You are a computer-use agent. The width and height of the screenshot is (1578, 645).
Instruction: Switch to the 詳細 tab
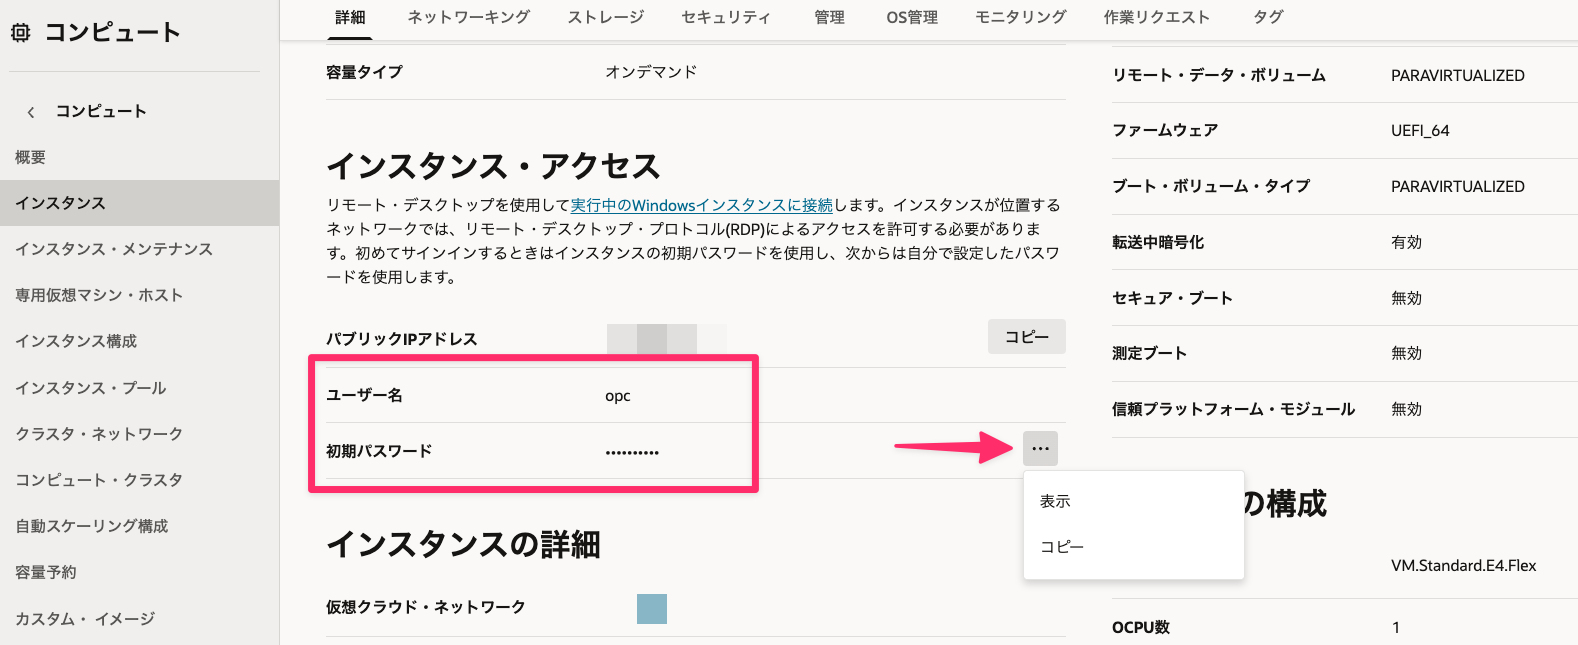pos(350,17)
